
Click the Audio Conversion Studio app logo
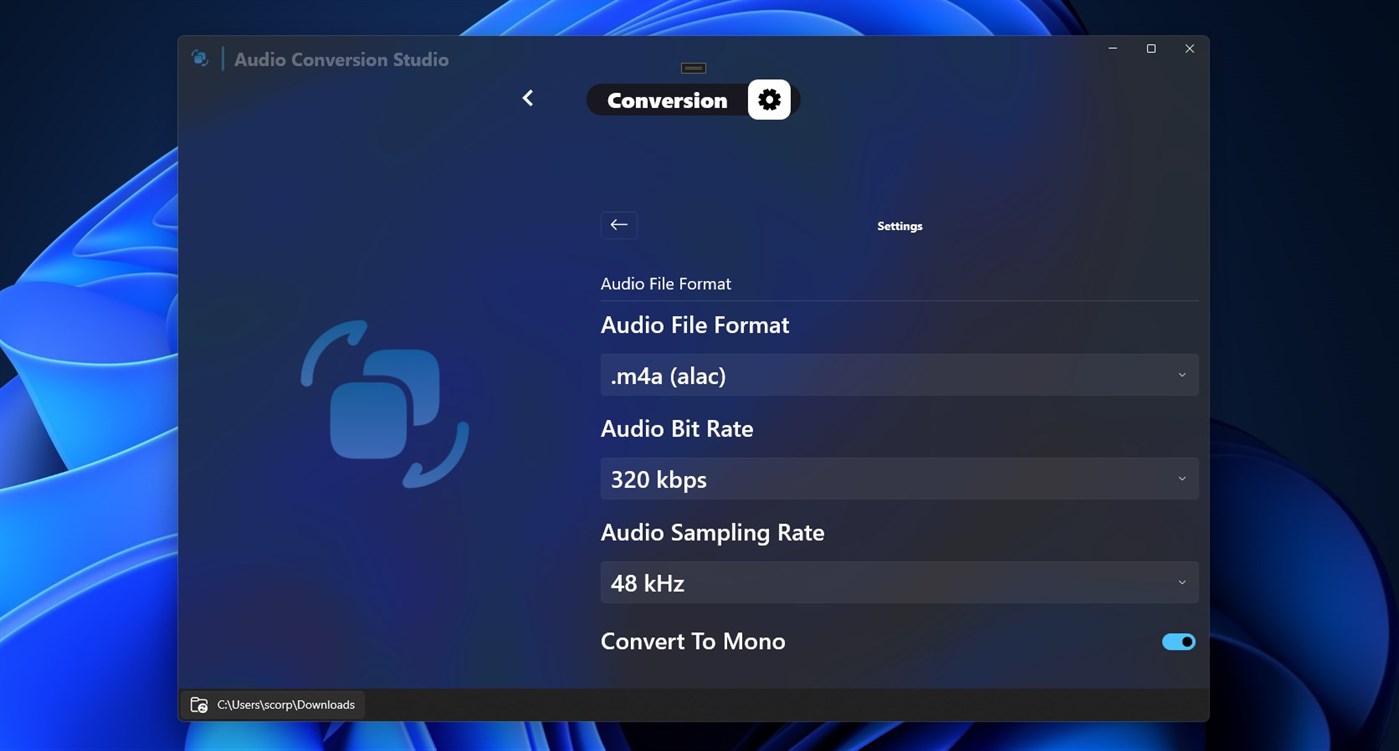point(200,58)
